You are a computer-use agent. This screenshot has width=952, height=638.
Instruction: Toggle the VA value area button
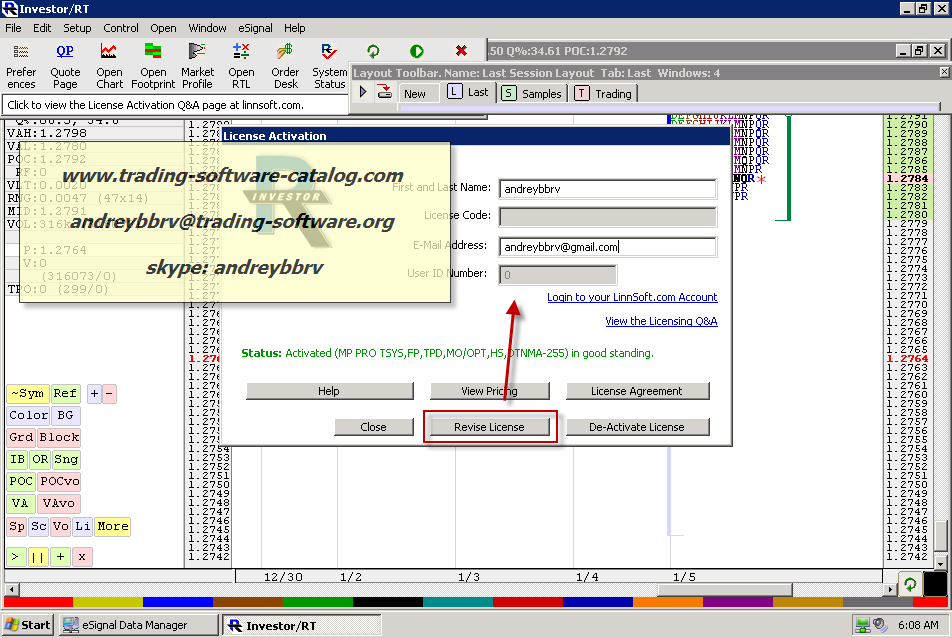click(x=19, y=504)
